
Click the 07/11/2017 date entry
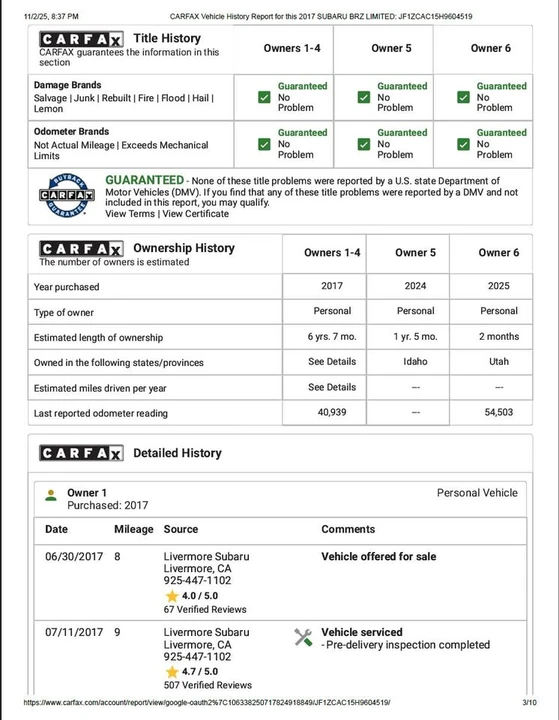[x=74, y=633]
